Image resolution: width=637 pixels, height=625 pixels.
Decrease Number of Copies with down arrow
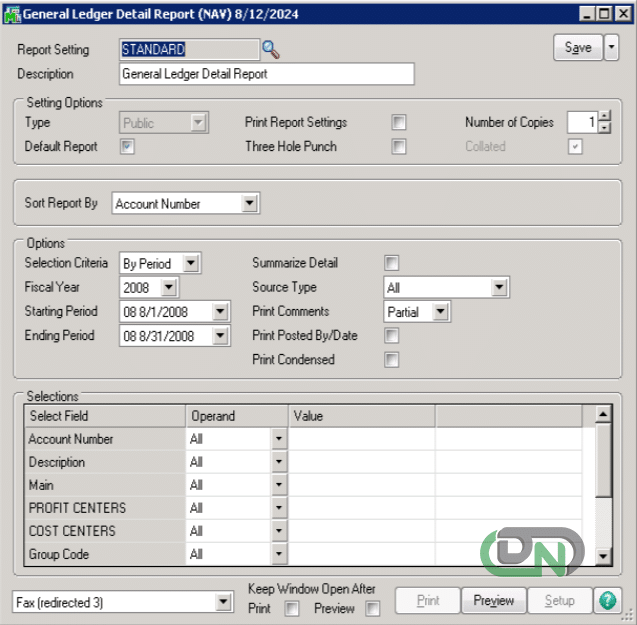pos(604,128)
